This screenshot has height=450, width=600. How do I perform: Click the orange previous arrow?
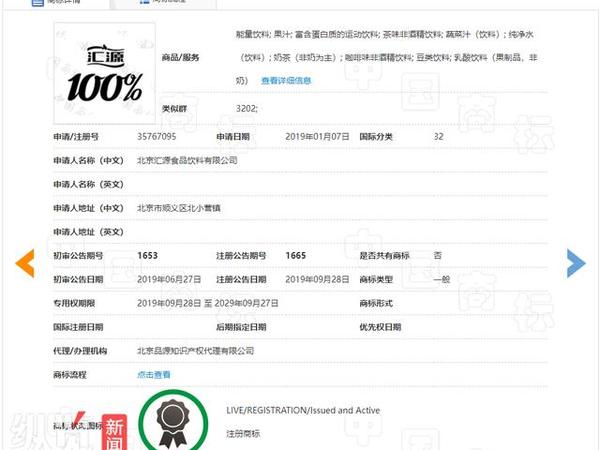[25, 263]
